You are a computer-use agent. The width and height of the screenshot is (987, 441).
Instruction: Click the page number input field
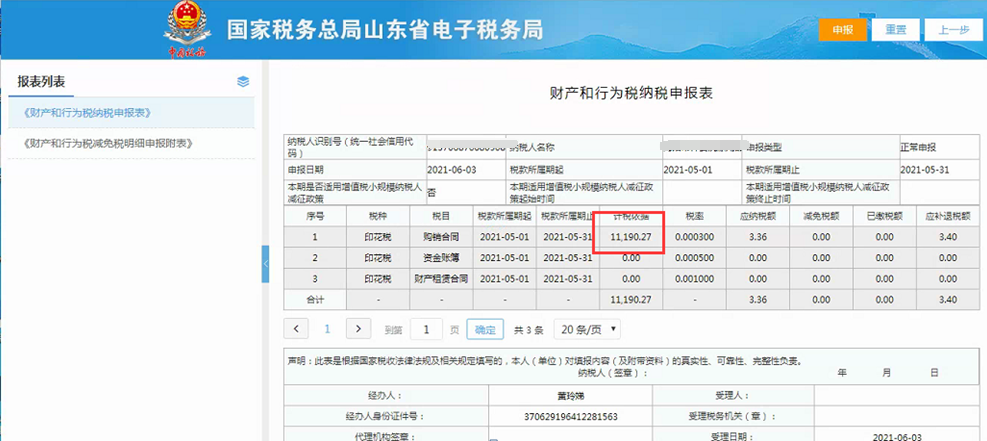(426, 328)
